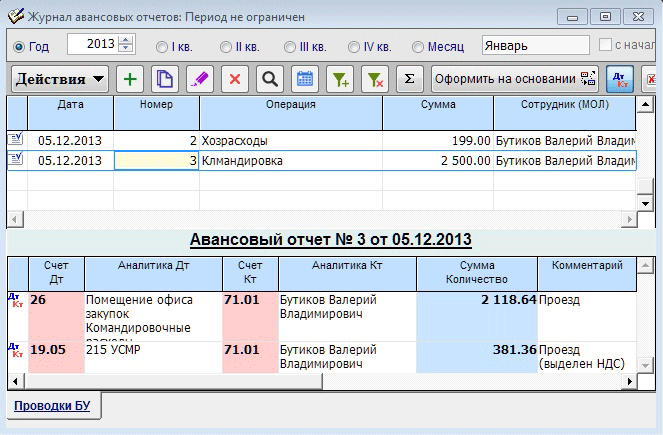Clear the filter with the funnel cross icon

coord(375,79)
